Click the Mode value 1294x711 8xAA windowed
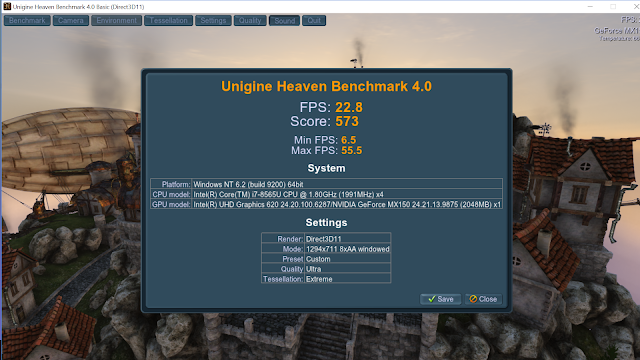 pyautogui.click(x=348, y=249)
